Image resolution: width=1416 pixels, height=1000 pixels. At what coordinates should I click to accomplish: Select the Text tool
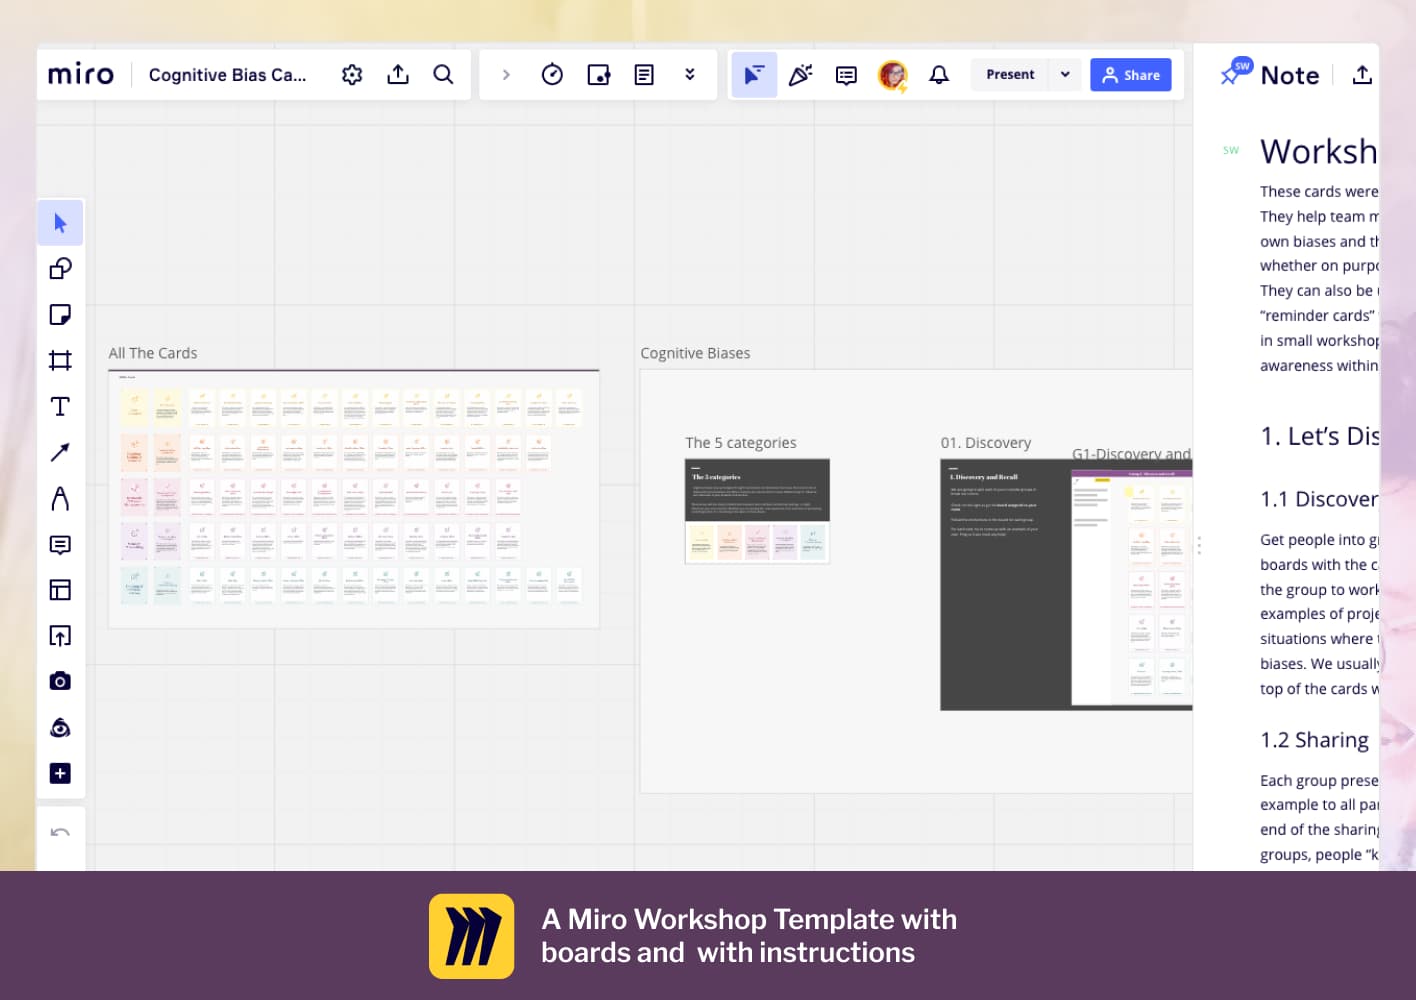[x=60, y=407]
